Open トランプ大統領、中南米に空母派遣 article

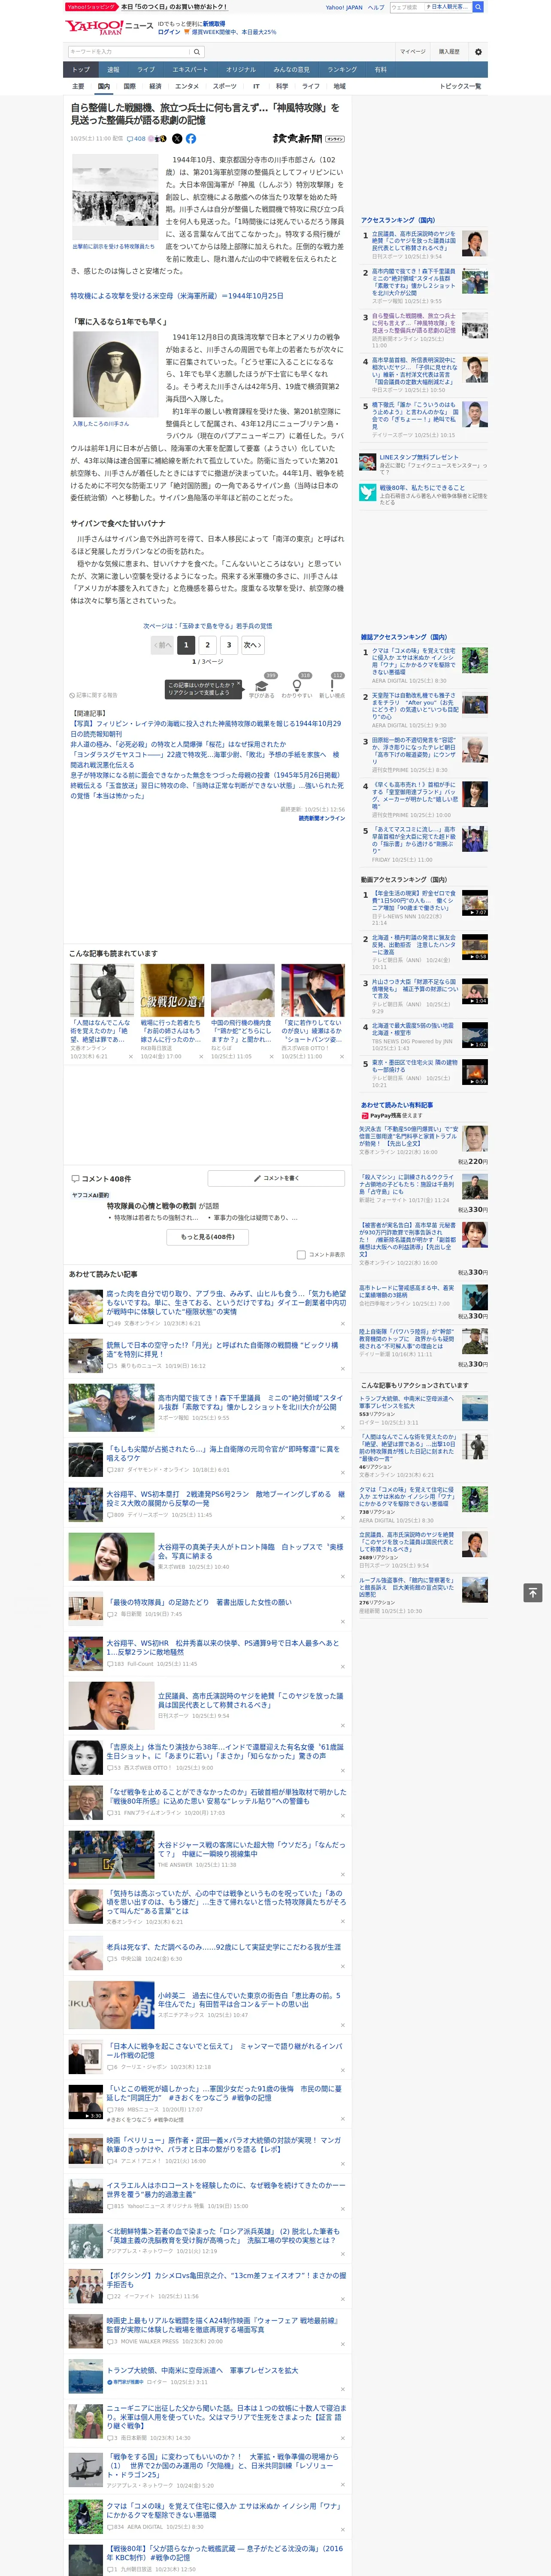202,2370
